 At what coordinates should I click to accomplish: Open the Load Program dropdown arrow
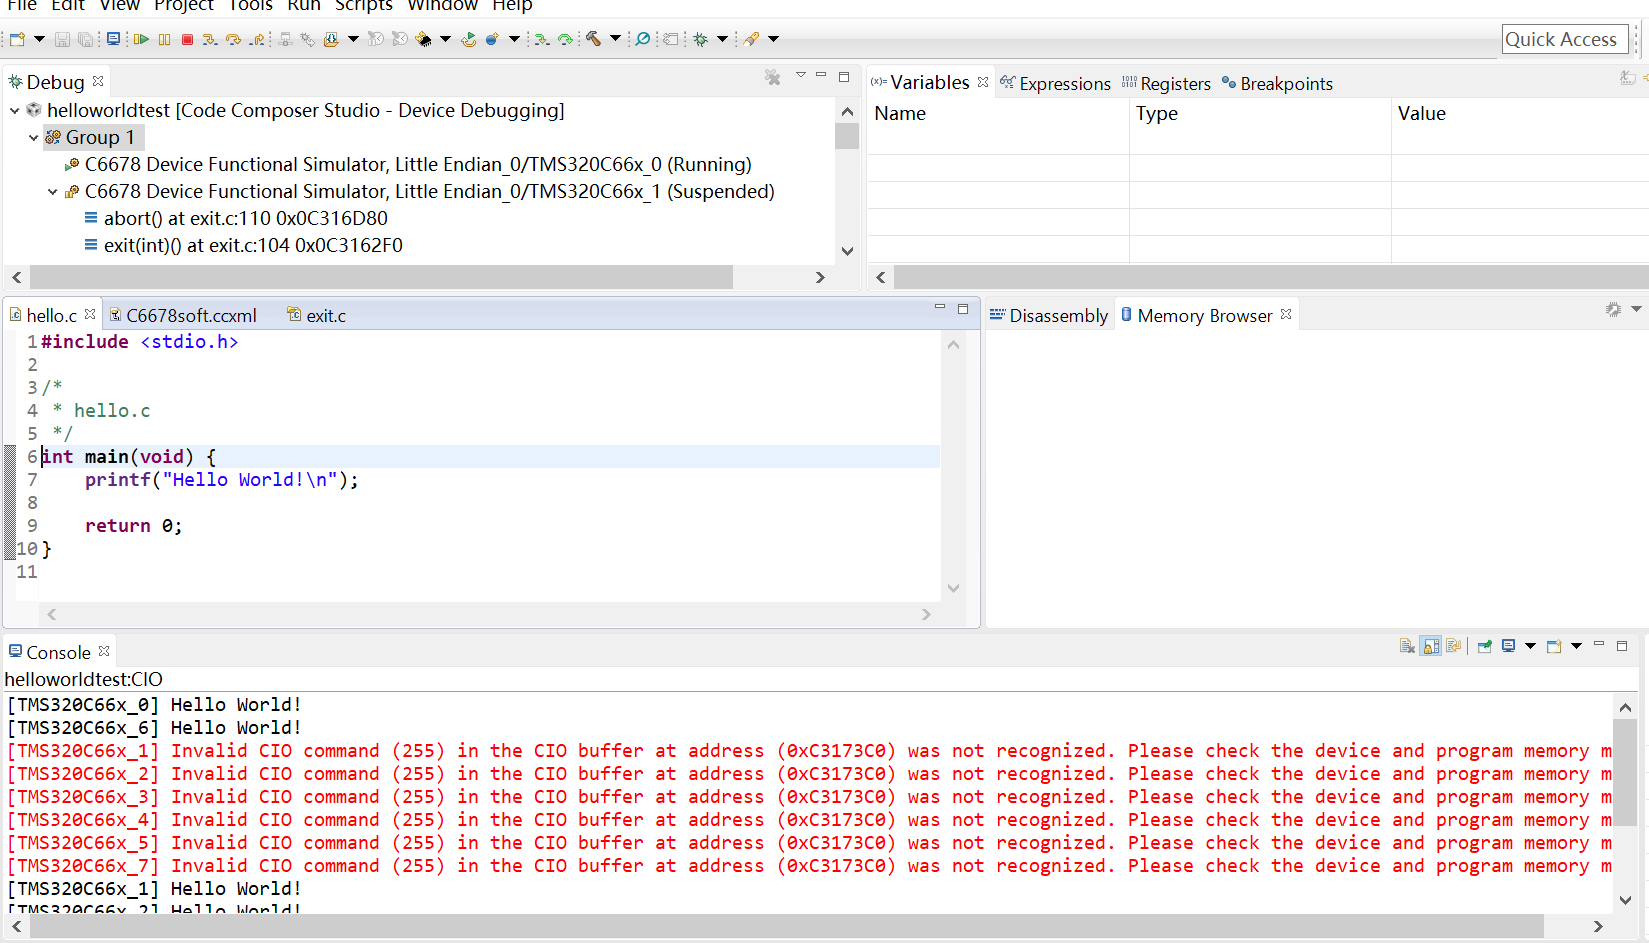pos(353,39)
